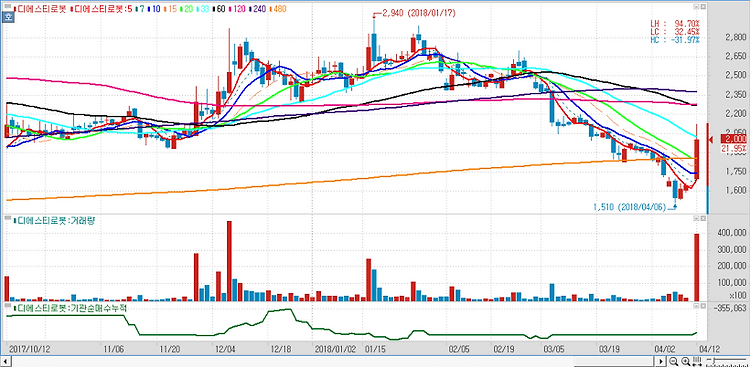Click the 03/05 date axis label
The image size is (750, 367).
pos(554,348)
